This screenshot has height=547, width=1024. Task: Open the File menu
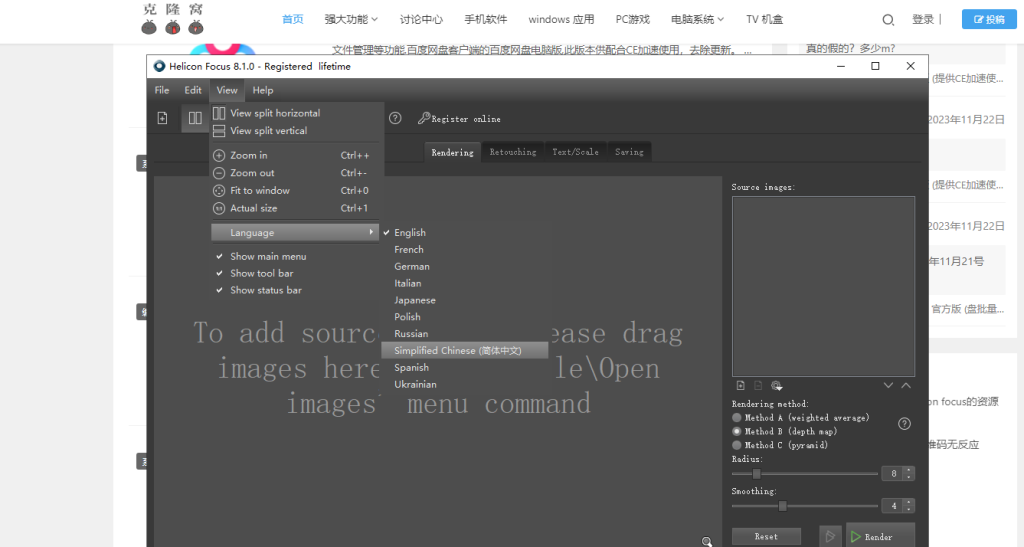click(162, 90)
